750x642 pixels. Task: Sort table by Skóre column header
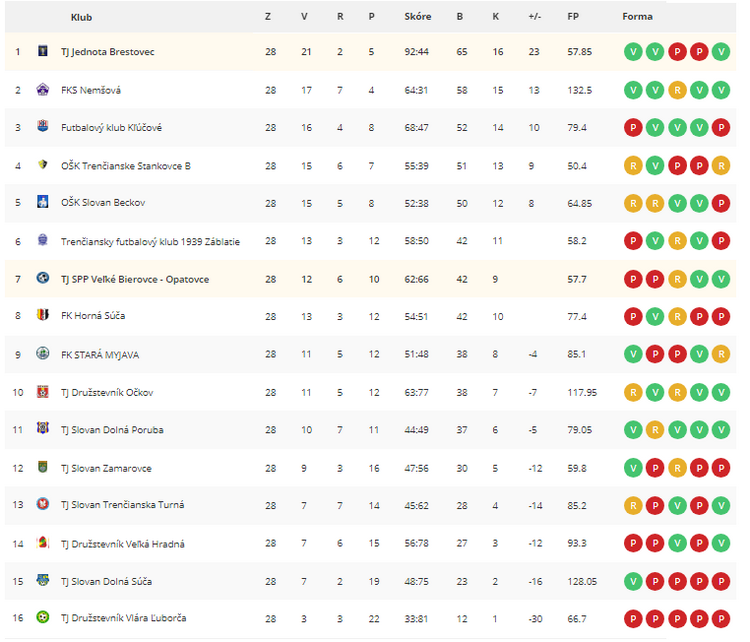[x=418, y=16]
